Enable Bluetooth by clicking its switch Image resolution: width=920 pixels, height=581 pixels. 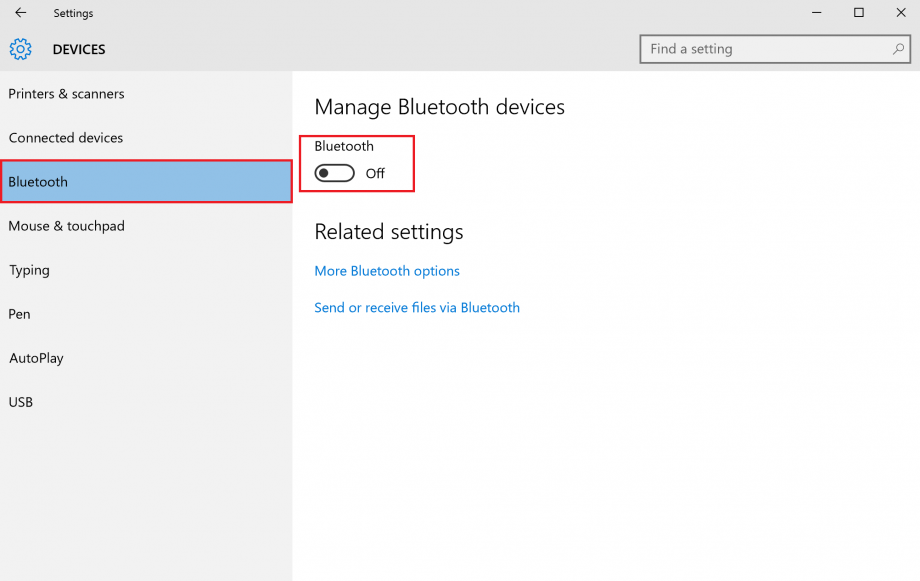(x=334, y=172)
